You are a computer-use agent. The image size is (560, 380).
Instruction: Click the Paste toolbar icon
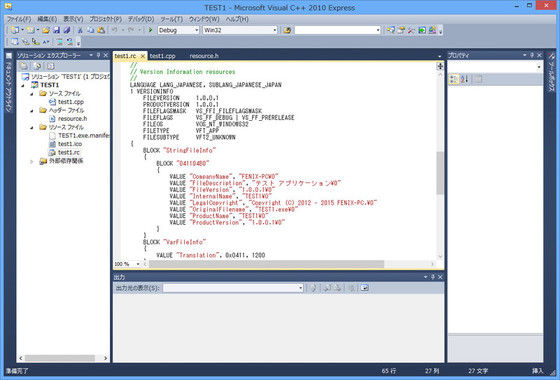click(101, 30)
